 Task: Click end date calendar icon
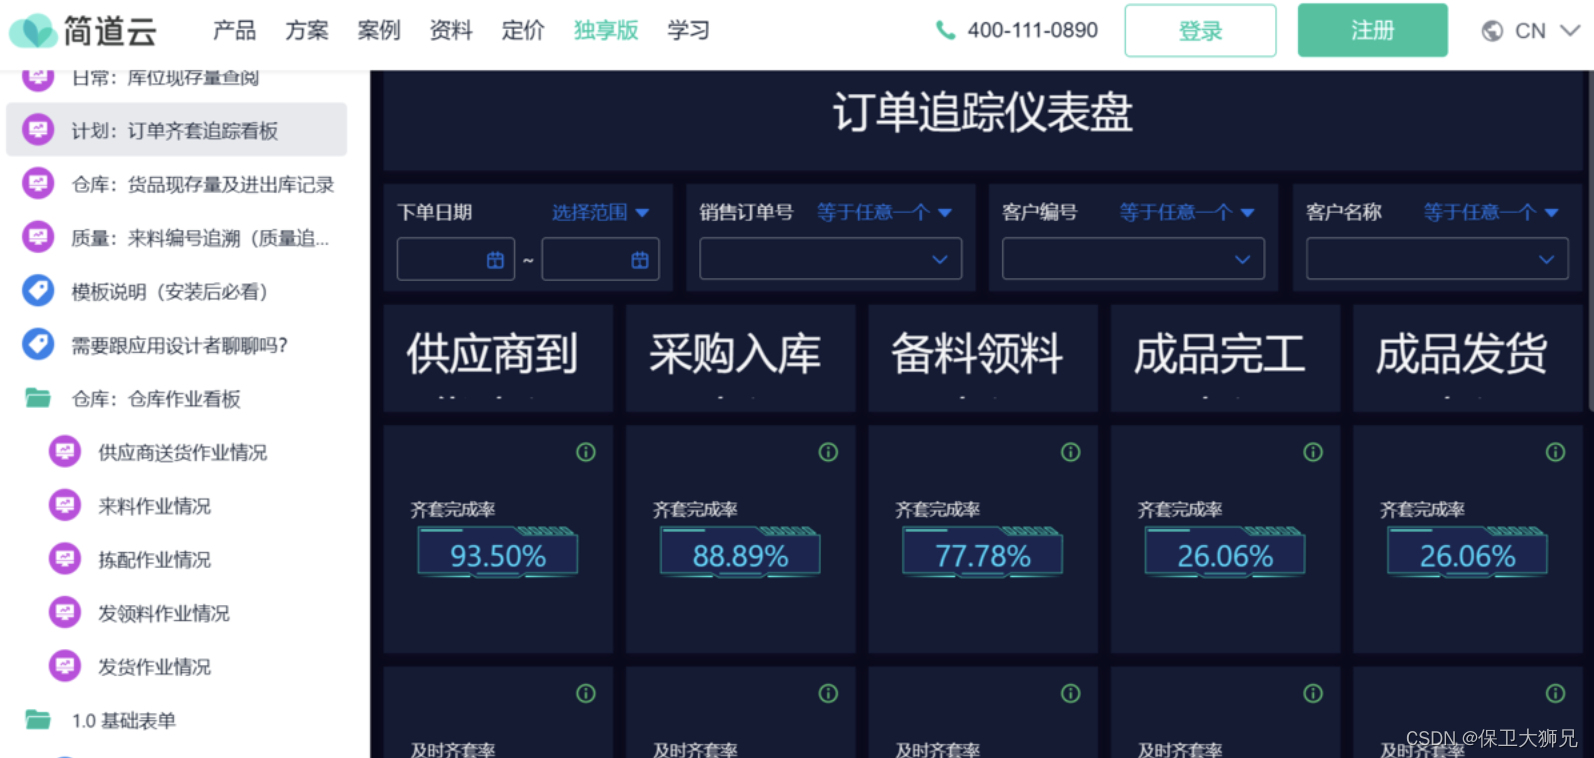640,260
